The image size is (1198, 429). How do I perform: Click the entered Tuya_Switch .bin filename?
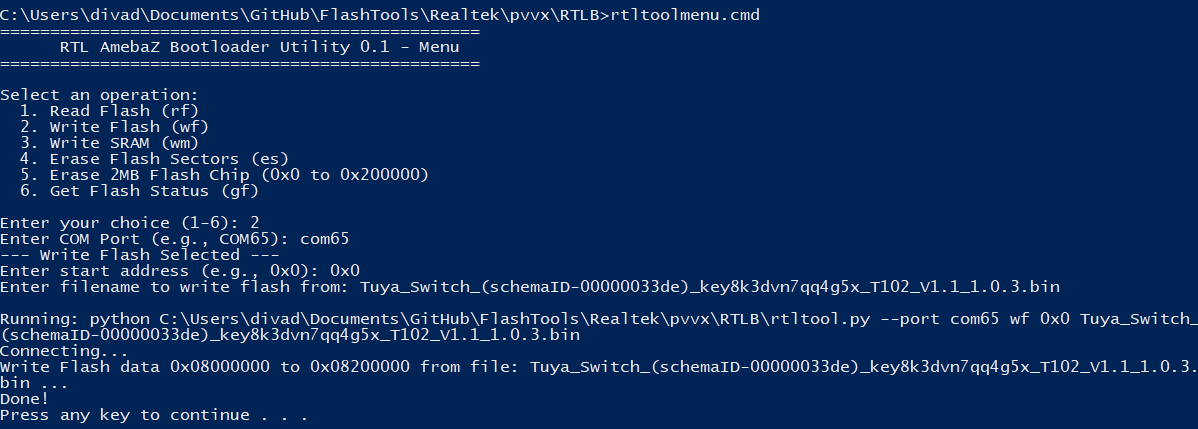pos(710,288)
